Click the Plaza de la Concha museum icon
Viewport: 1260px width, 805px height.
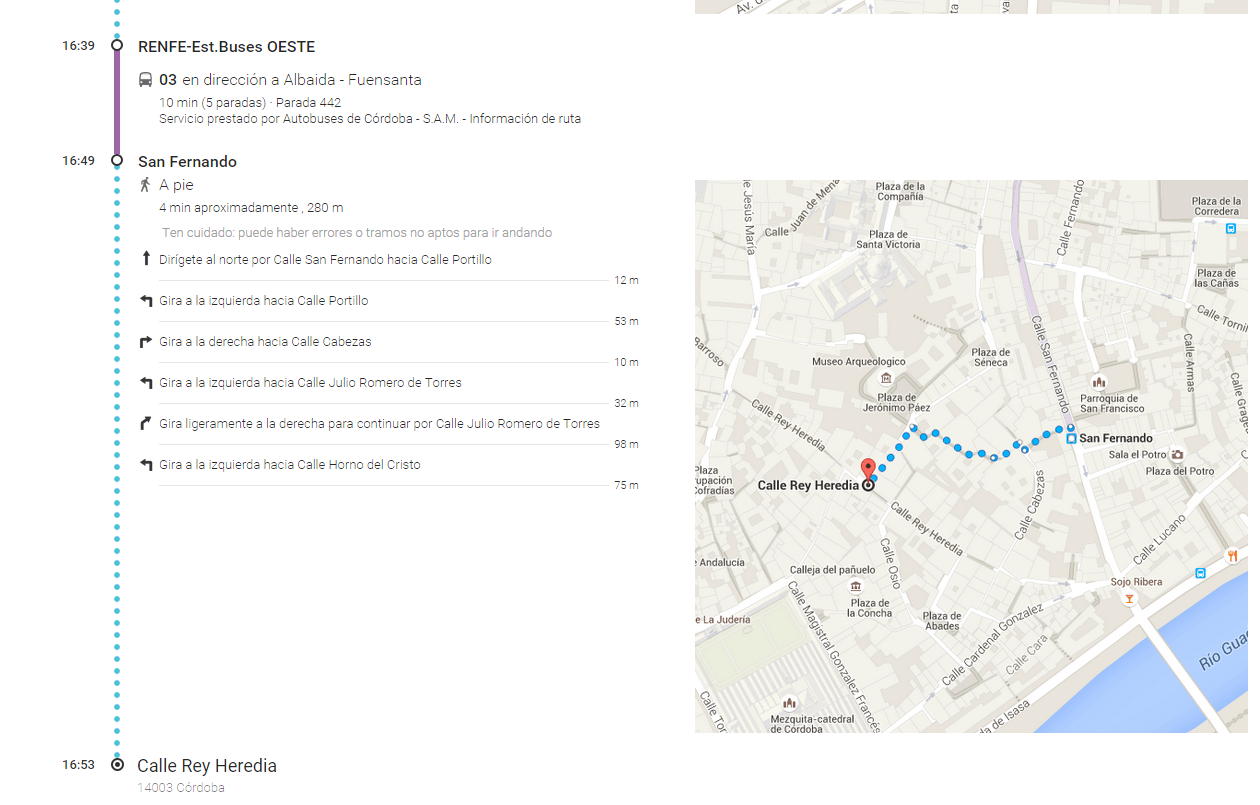(x=855, y=586)
